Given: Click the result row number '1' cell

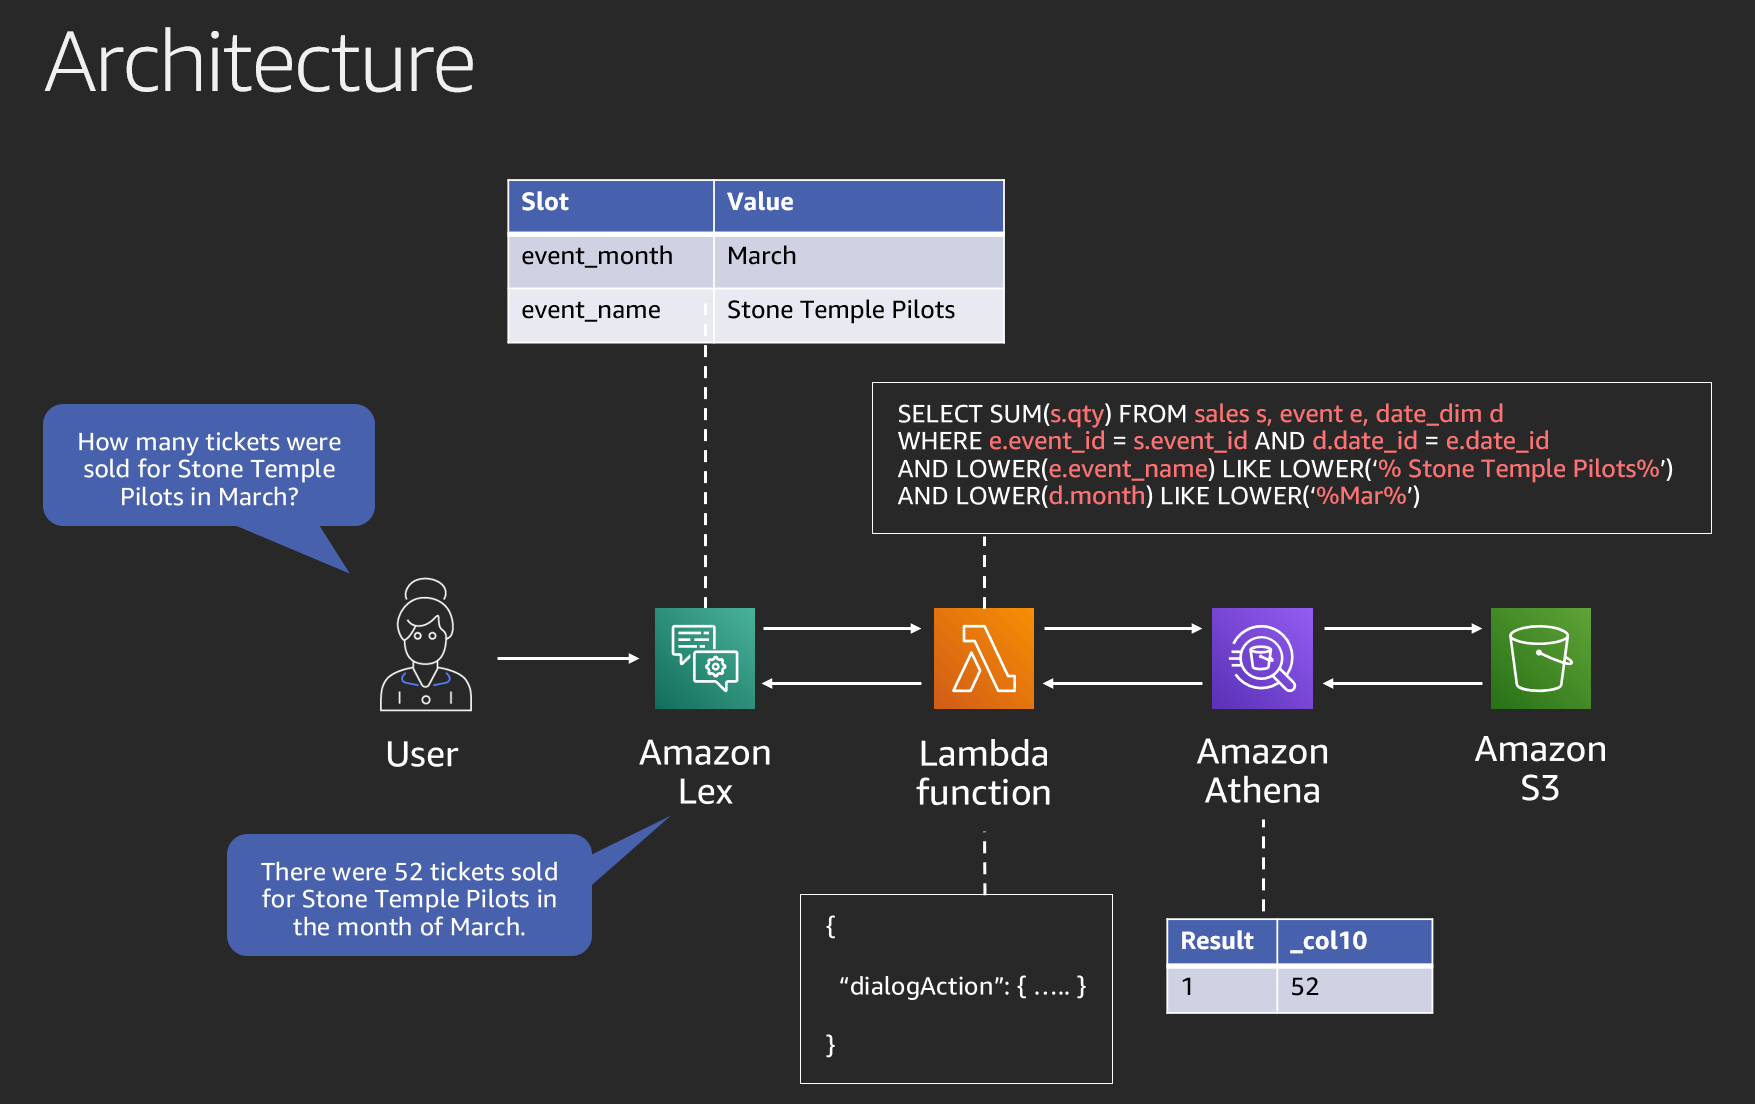Looking at the screenshot, I should (x=1222, y=989).
